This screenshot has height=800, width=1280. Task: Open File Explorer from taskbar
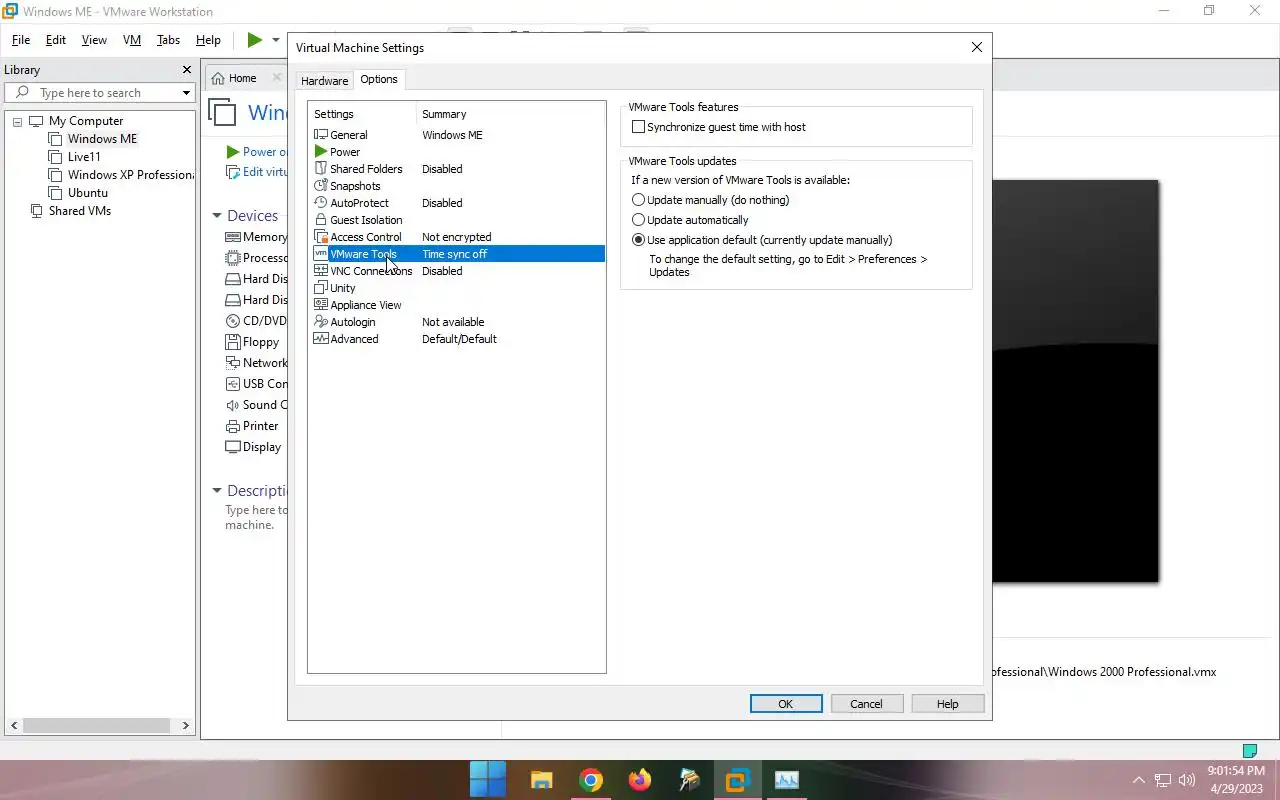[x=541, y=780]
